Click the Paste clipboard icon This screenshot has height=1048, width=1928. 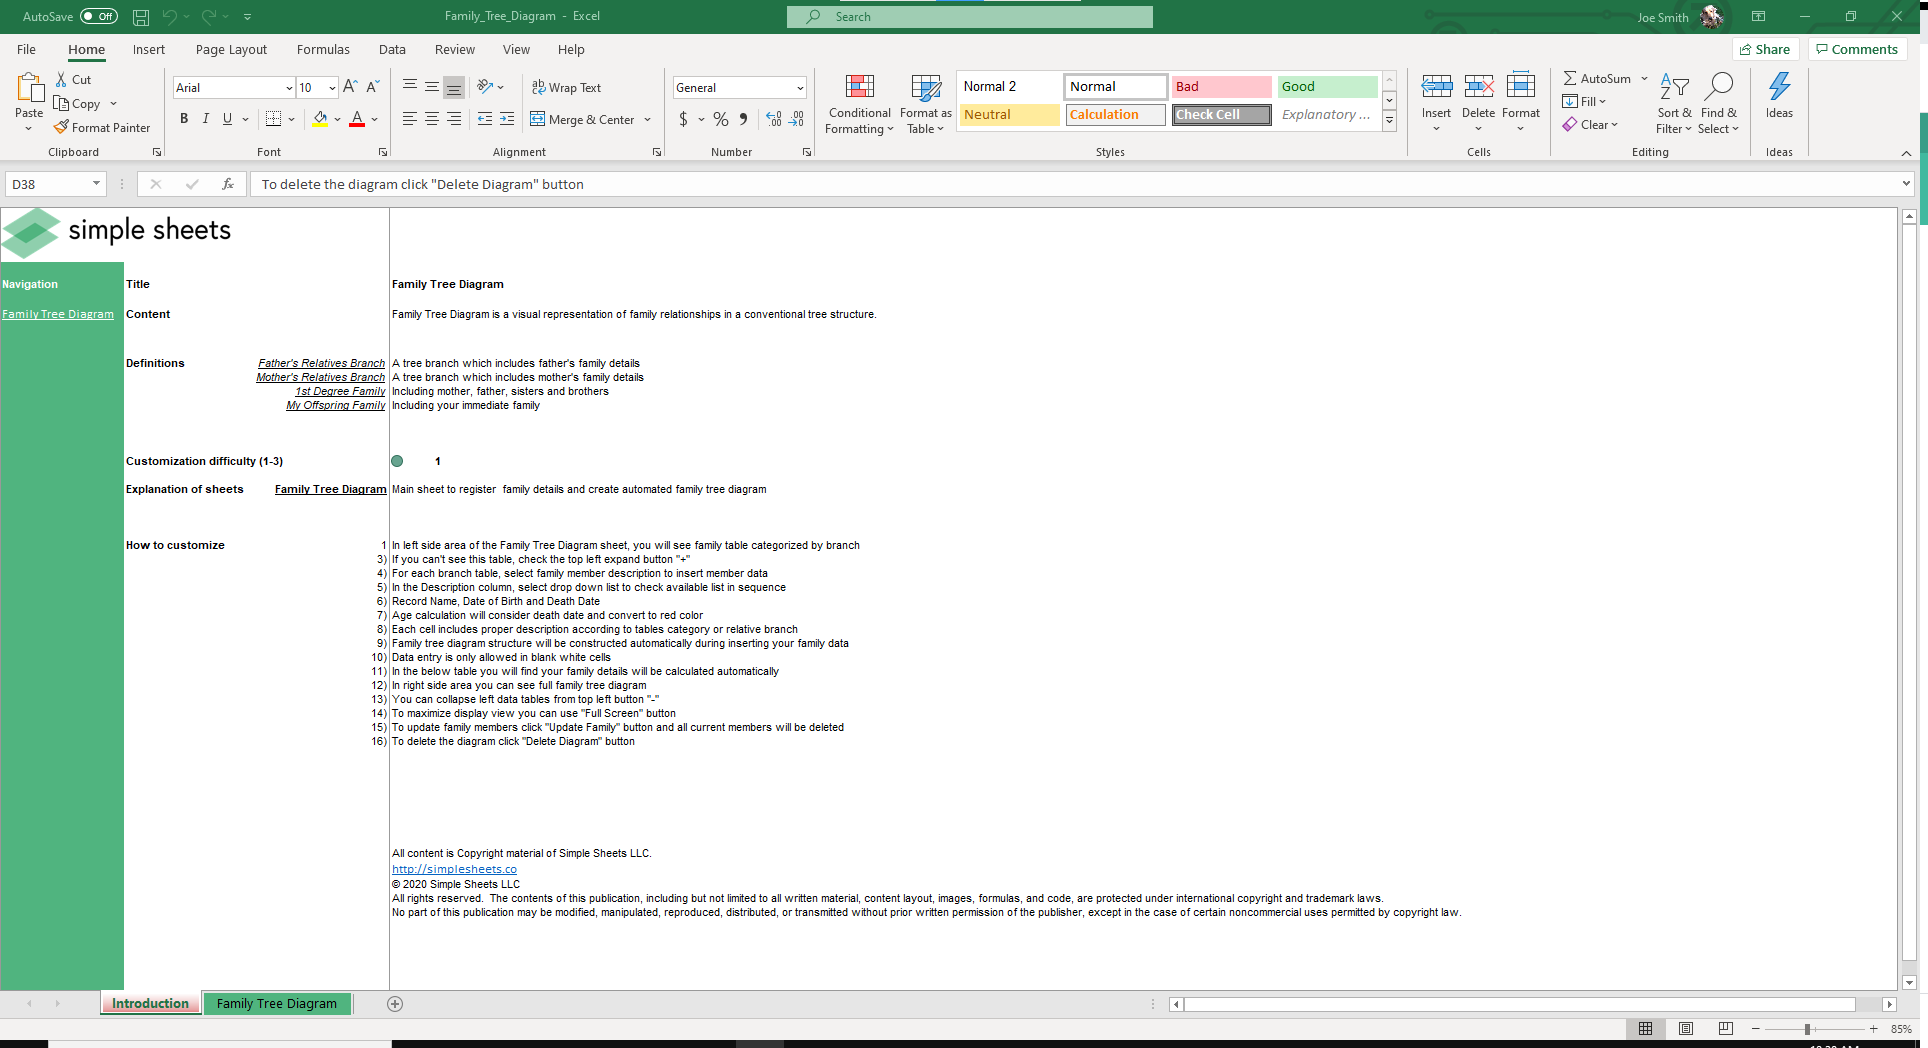(x=29, y=88)
